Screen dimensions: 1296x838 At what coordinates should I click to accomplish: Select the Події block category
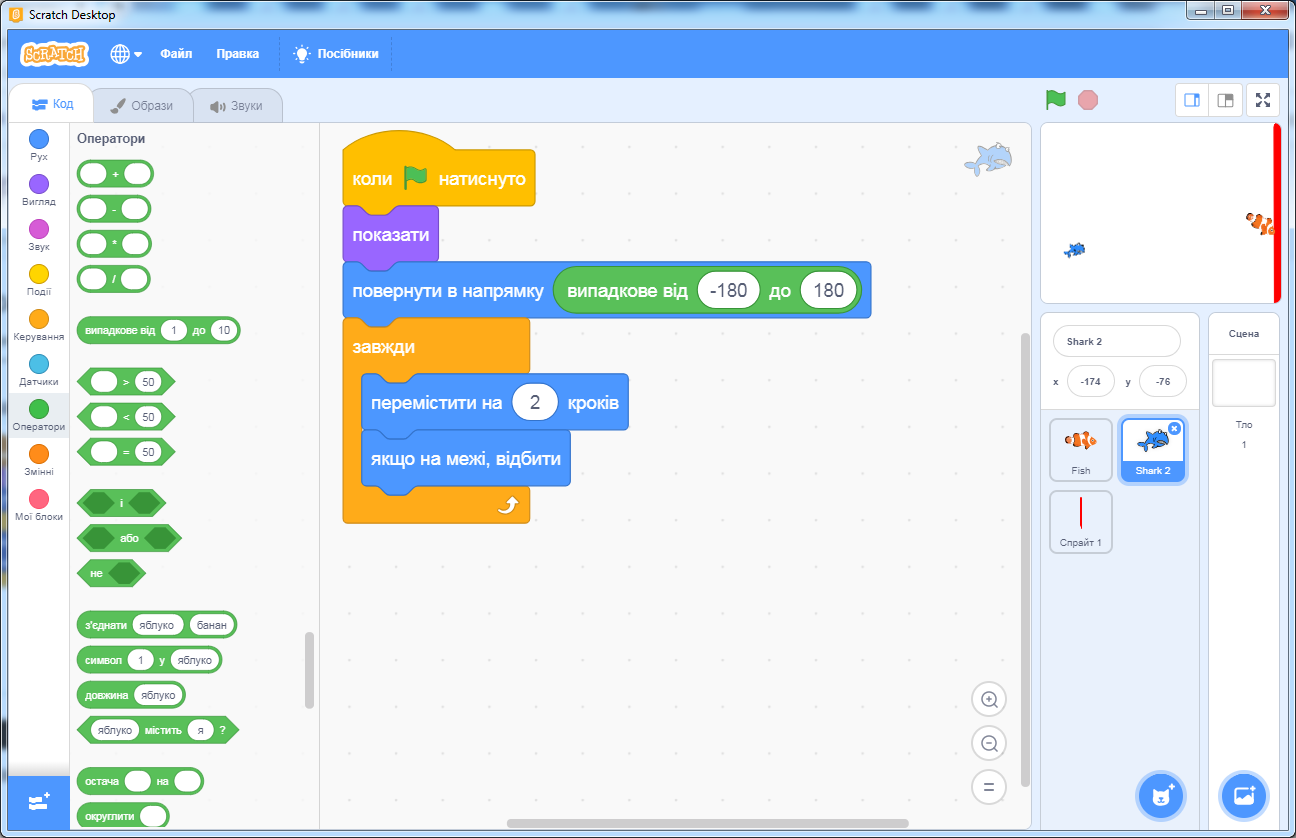39,281
